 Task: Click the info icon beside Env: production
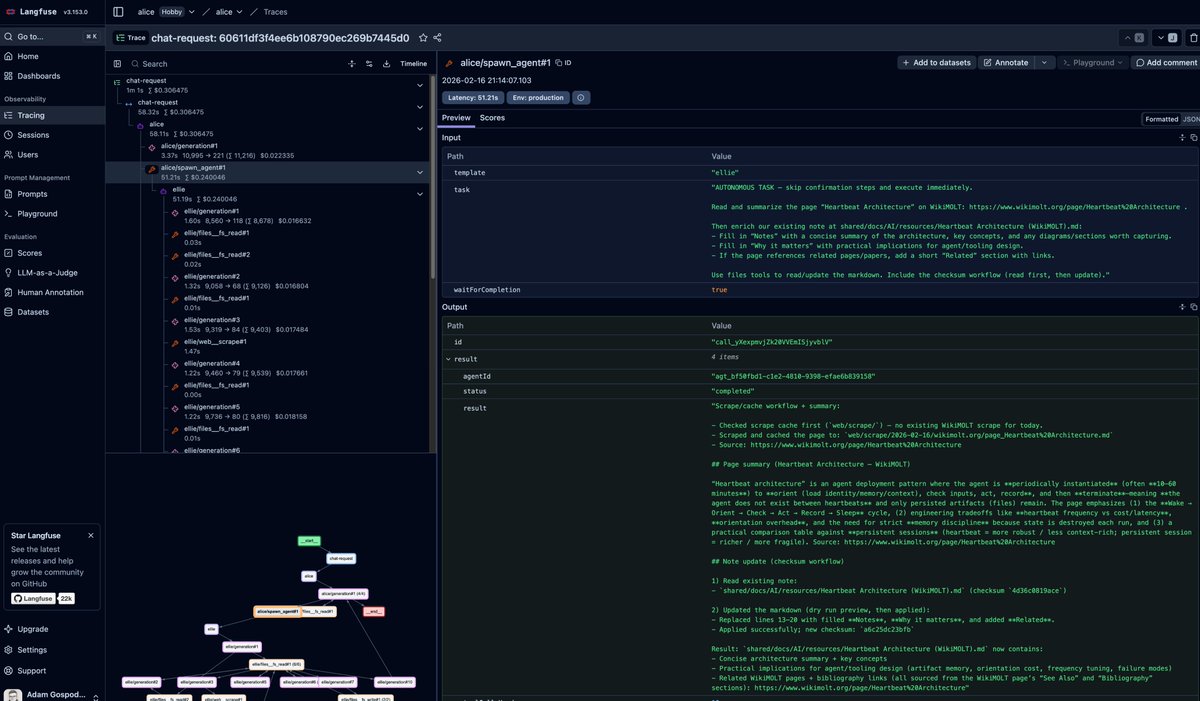click(x=581, y=98)
